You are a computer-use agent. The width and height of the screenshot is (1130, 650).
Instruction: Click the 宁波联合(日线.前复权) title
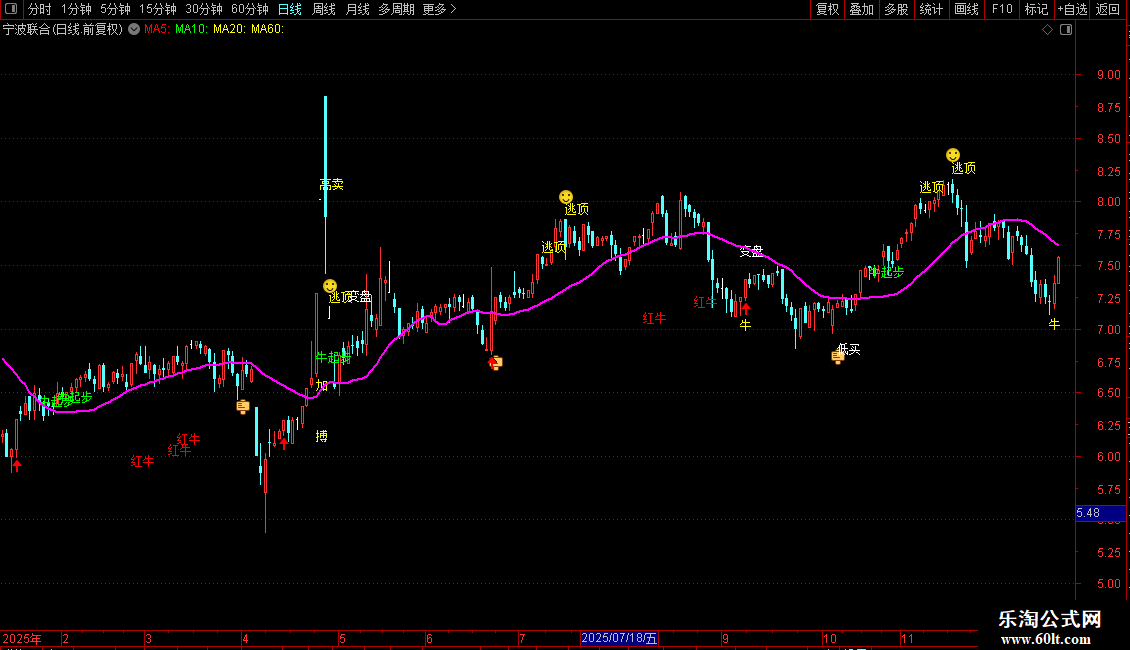tap(63, 30)
